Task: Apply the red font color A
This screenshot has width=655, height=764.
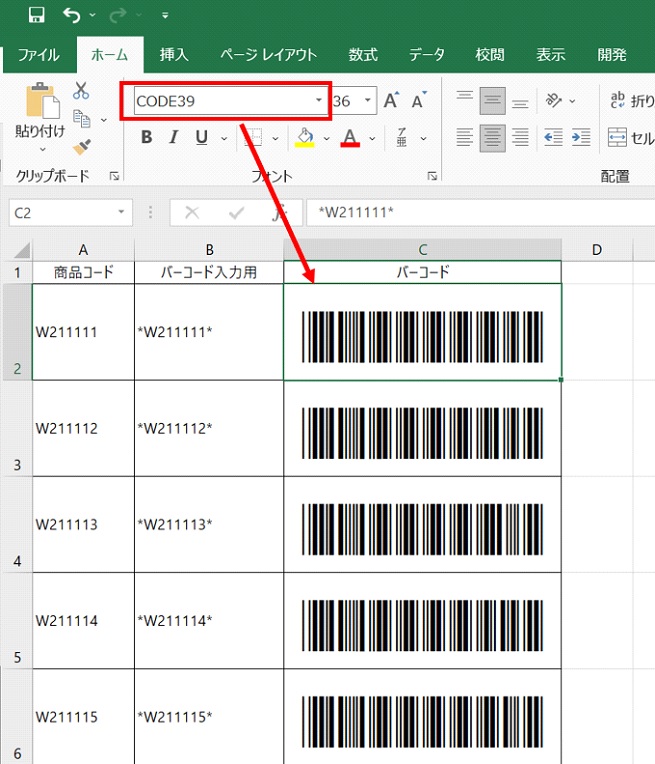Action: click(x=350, y=138)
